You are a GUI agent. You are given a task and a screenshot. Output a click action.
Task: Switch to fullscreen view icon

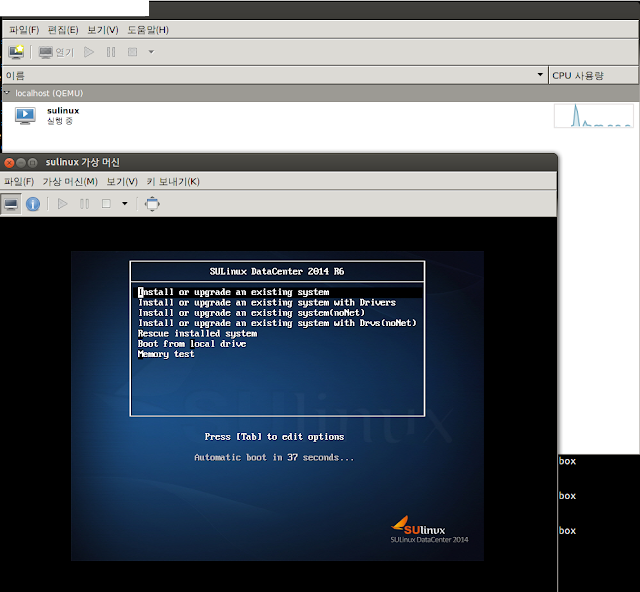pos(152,203)
